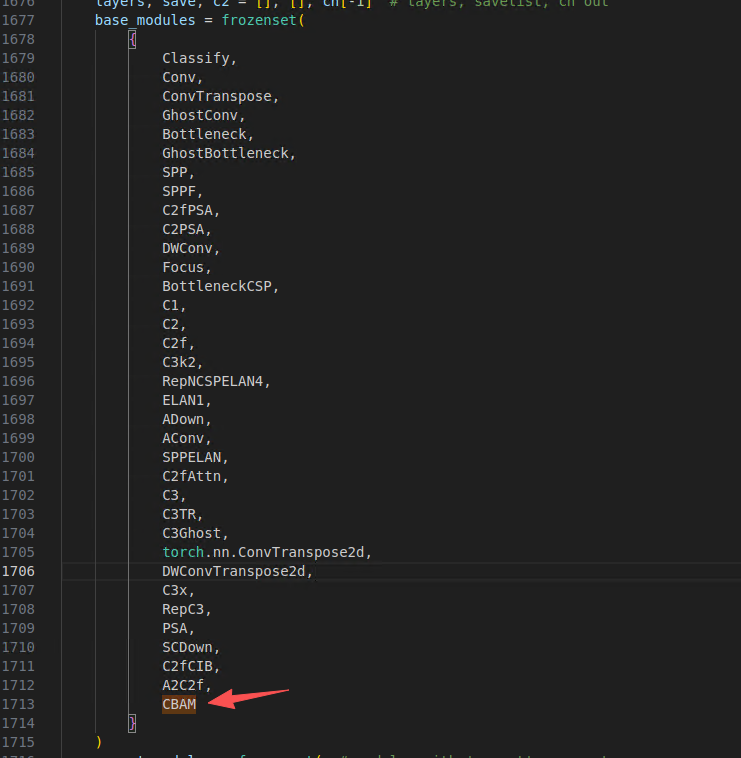Click the base_modules variable name
This screenshot has width=741, height=758.
(145, 20)
